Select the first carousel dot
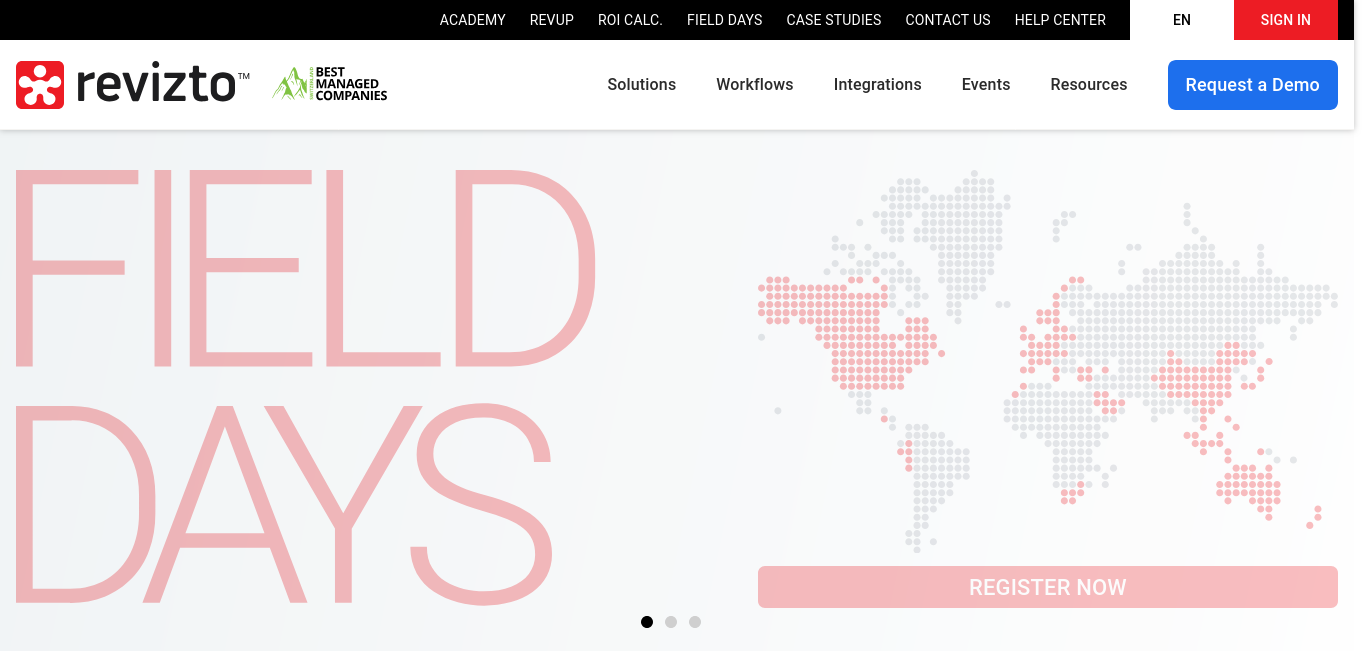The width and height of the screenshot is (1366, 651). click(647, 622)
